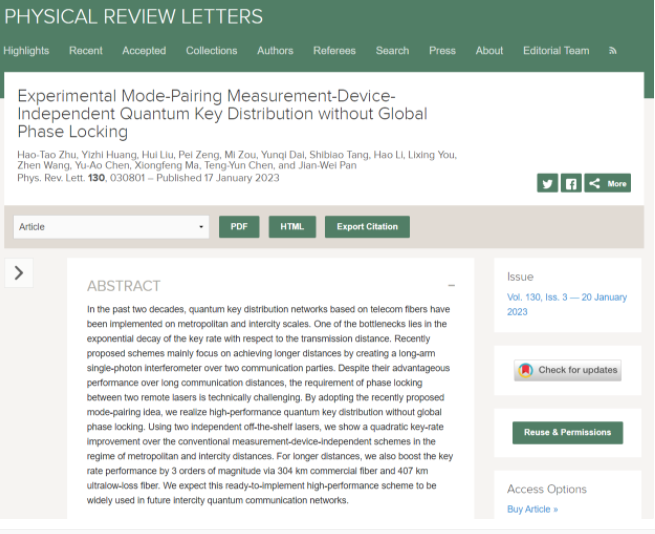Open the More sharing options button

(608, 183)
